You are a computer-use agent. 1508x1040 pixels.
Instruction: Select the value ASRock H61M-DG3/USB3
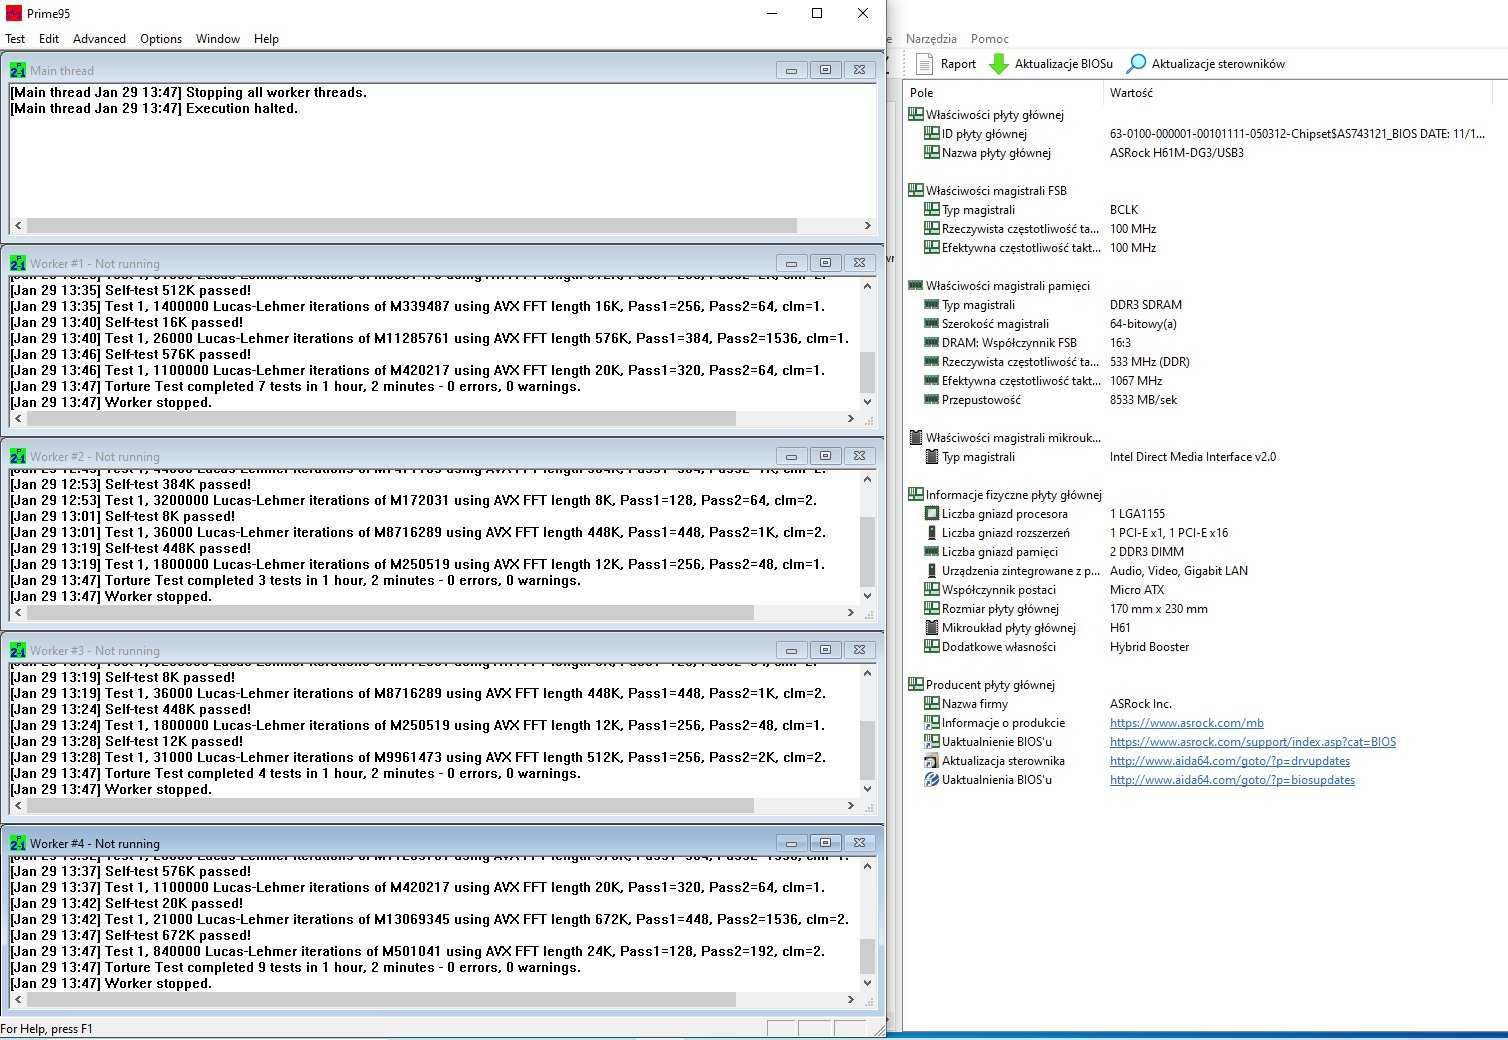tap(1177, 153)
